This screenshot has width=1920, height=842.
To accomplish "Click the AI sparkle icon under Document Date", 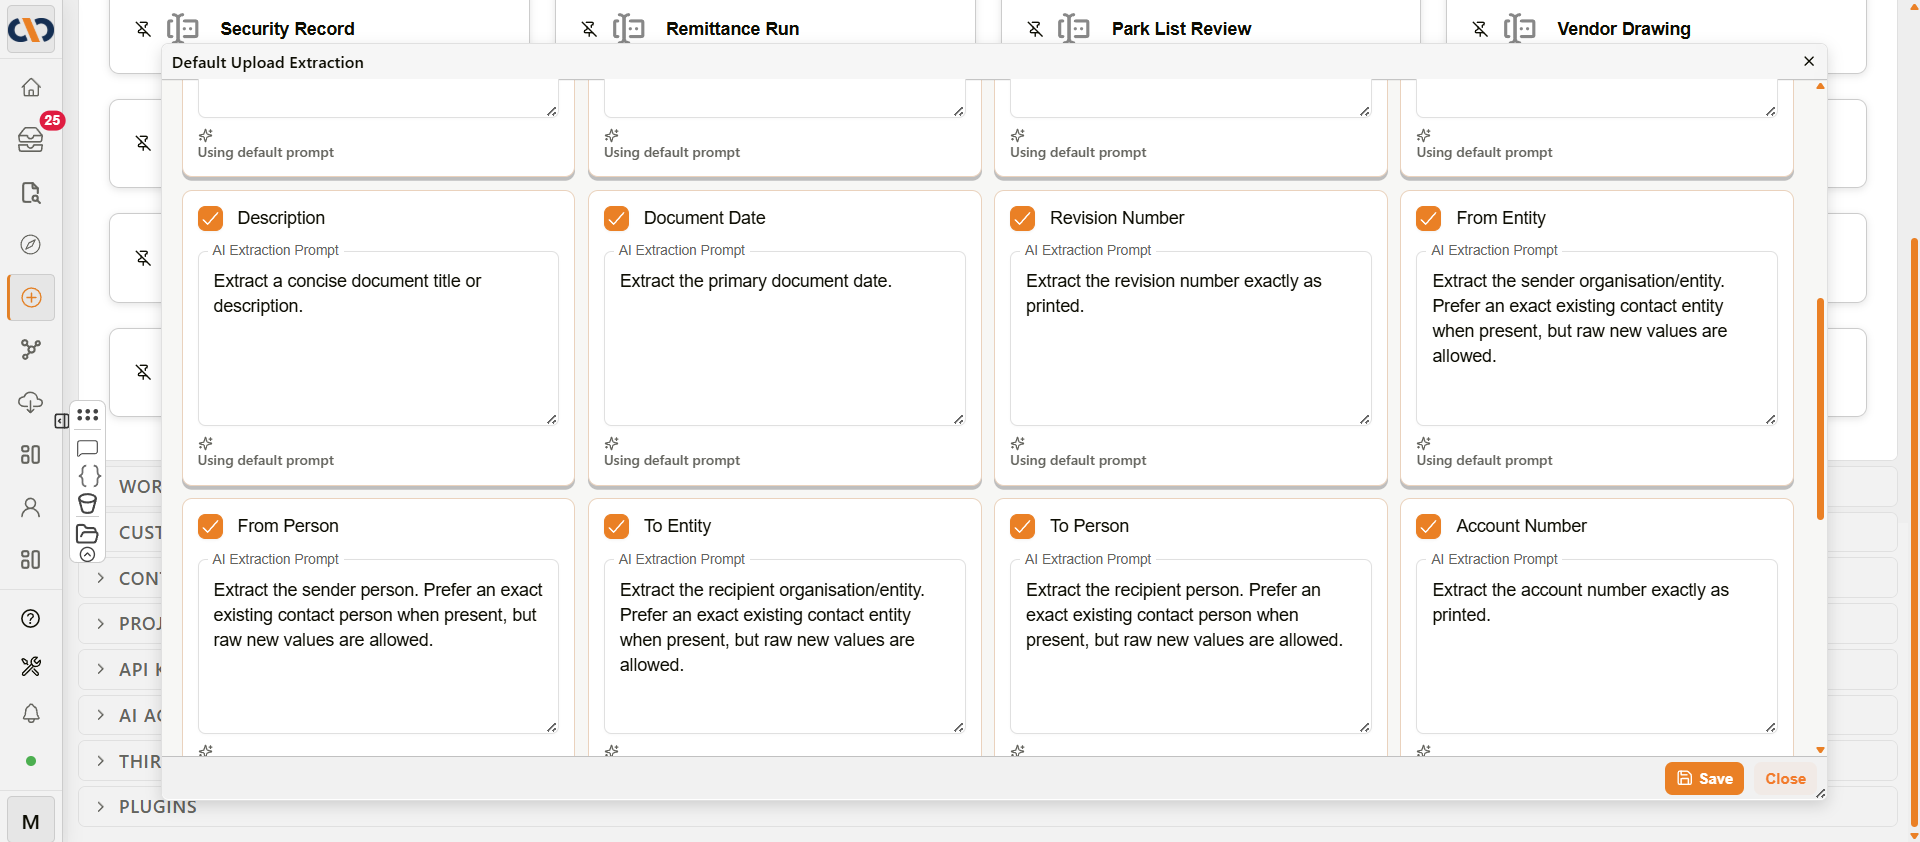I will (612, 443).
